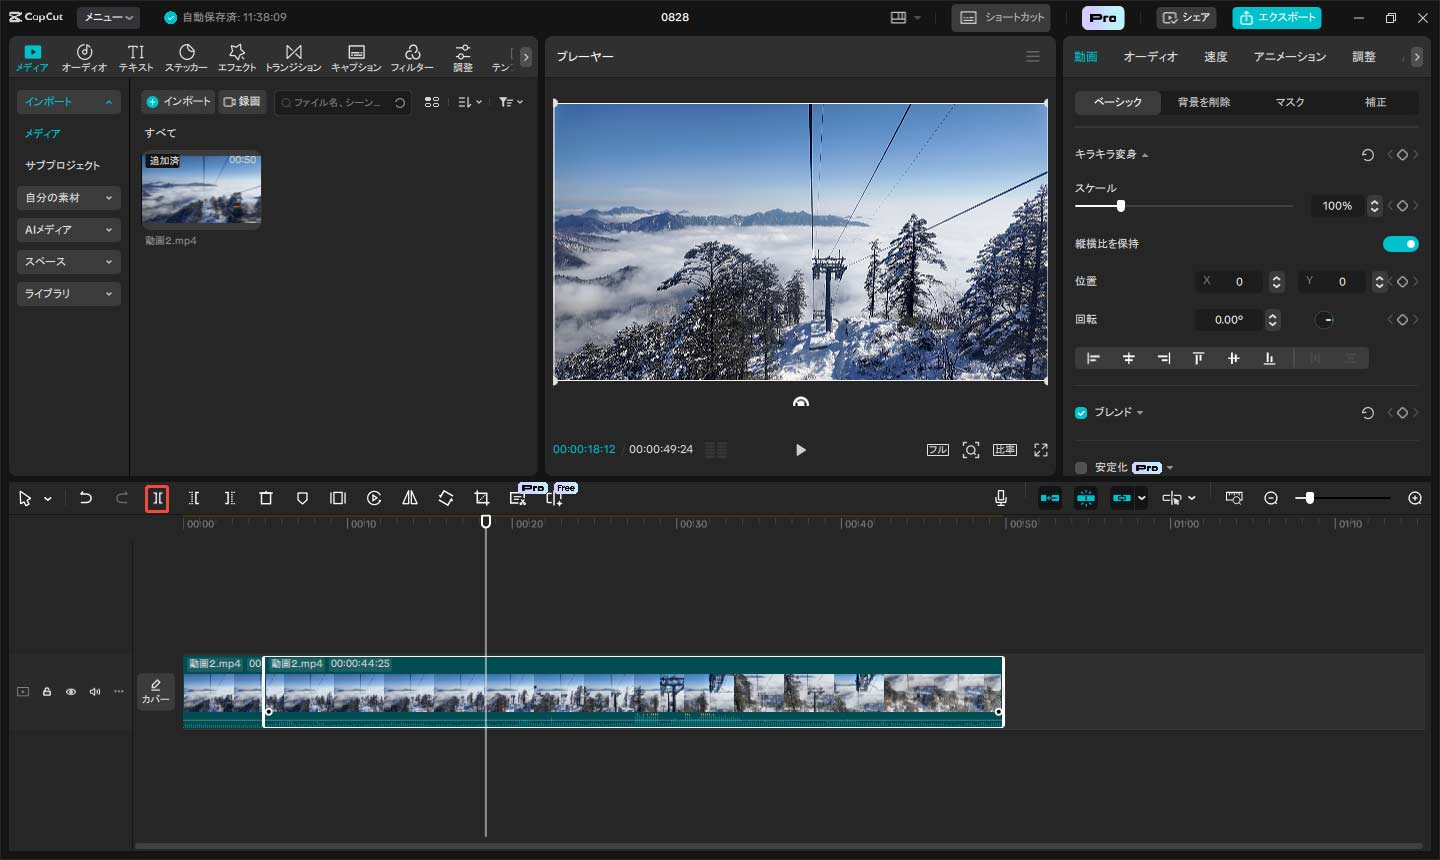The width and height of the screenshot is (1440, 860).
Task: Click the Import button in media panel
Action: (x=178, y=102)
